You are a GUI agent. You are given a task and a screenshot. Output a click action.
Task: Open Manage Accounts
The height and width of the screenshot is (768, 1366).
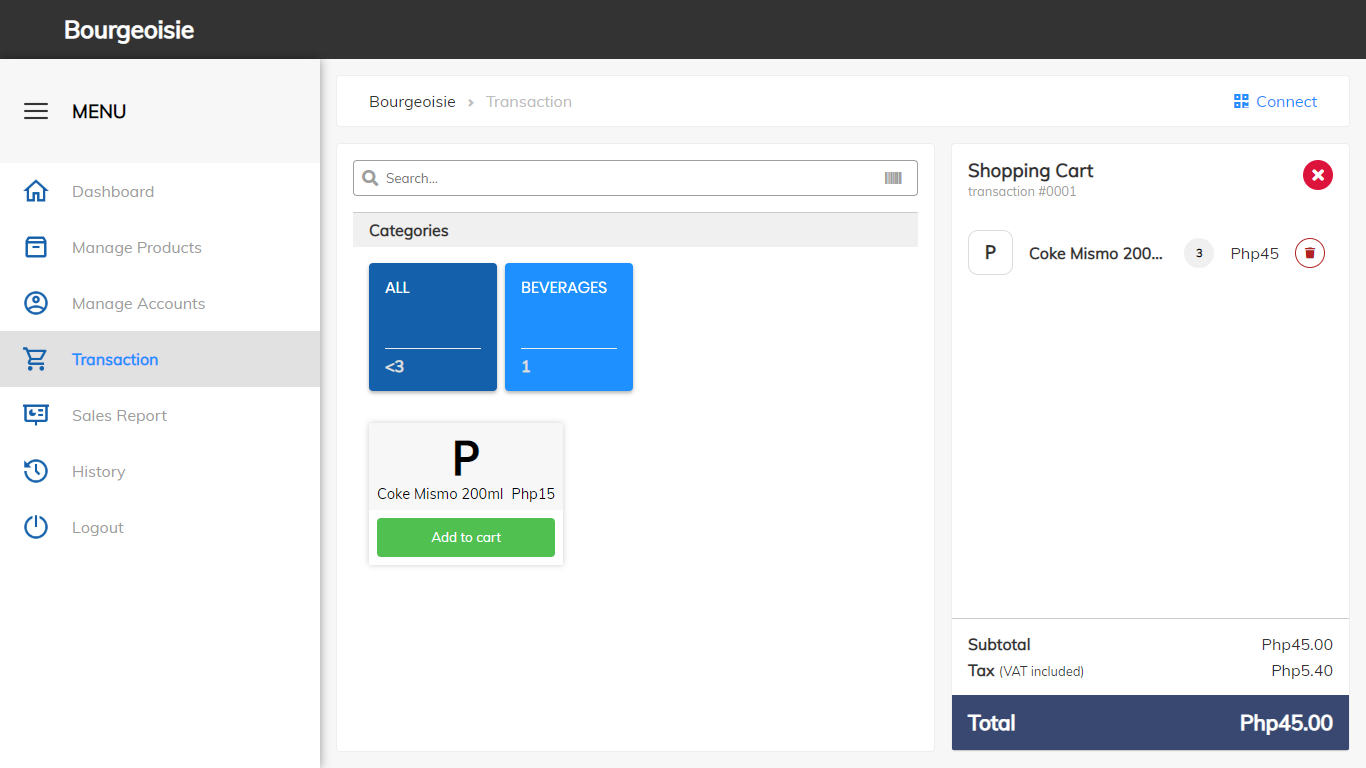pyautogui.click(x=138, y=303)
